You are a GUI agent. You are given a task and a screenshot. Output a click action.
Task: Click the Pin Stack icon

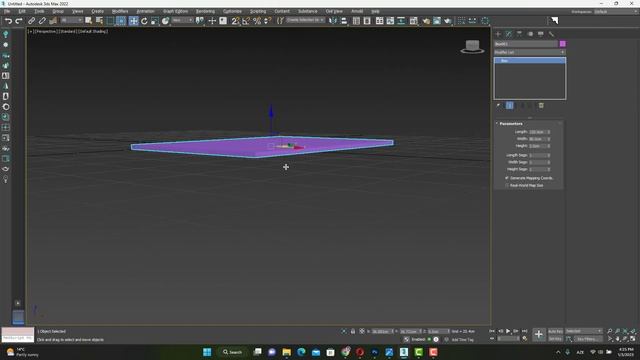pyautogui.click(x=498, y=106)
